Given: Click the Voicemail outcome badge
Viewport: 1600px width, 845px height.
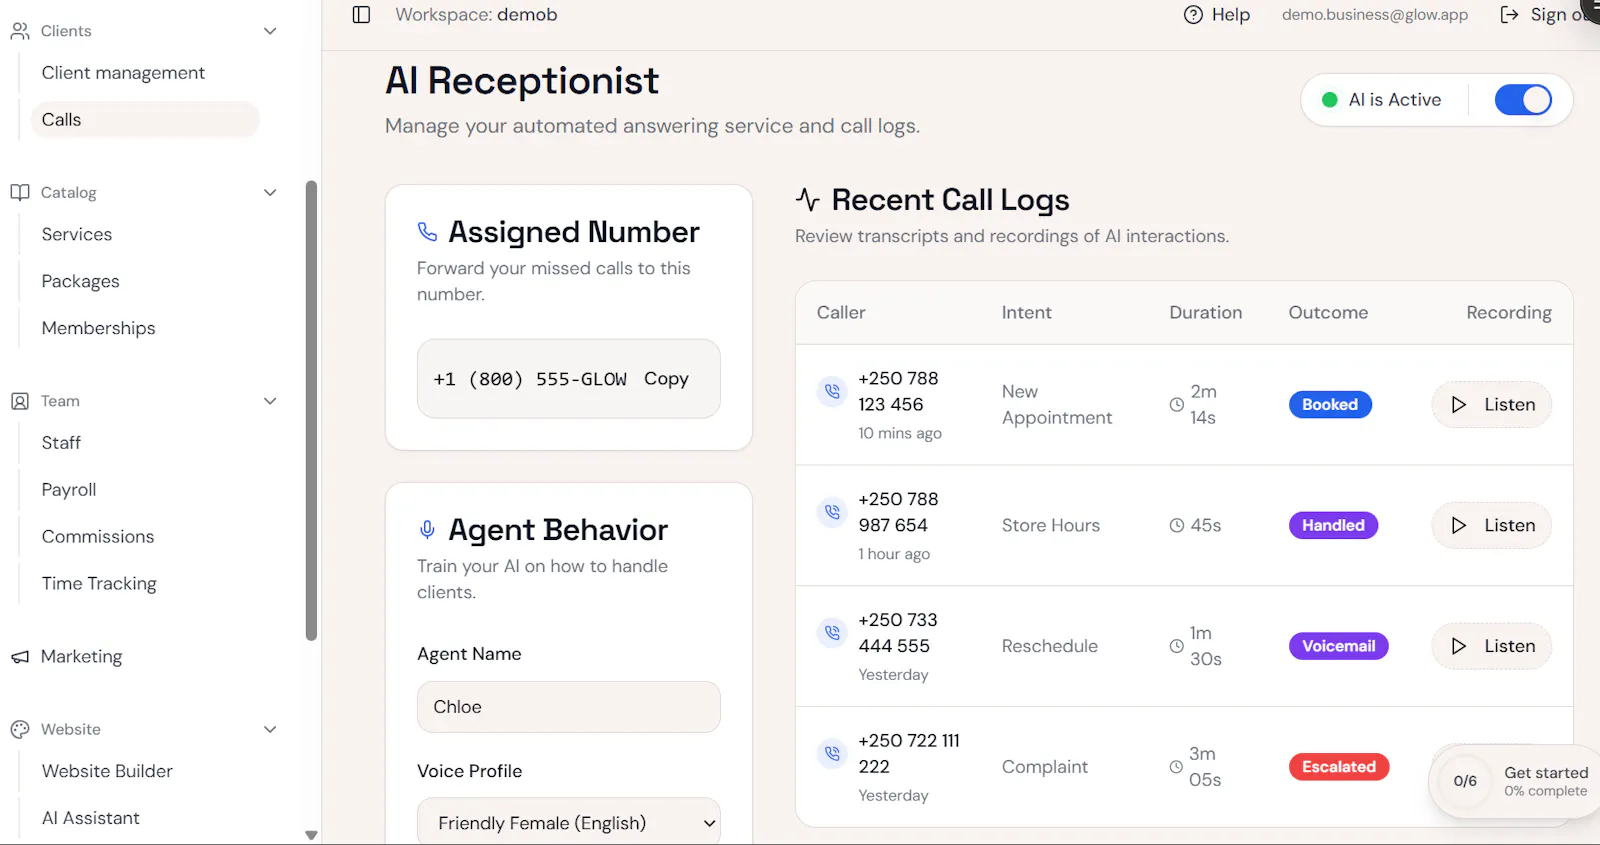Looking at the screenshot, I should point(1338,646).
